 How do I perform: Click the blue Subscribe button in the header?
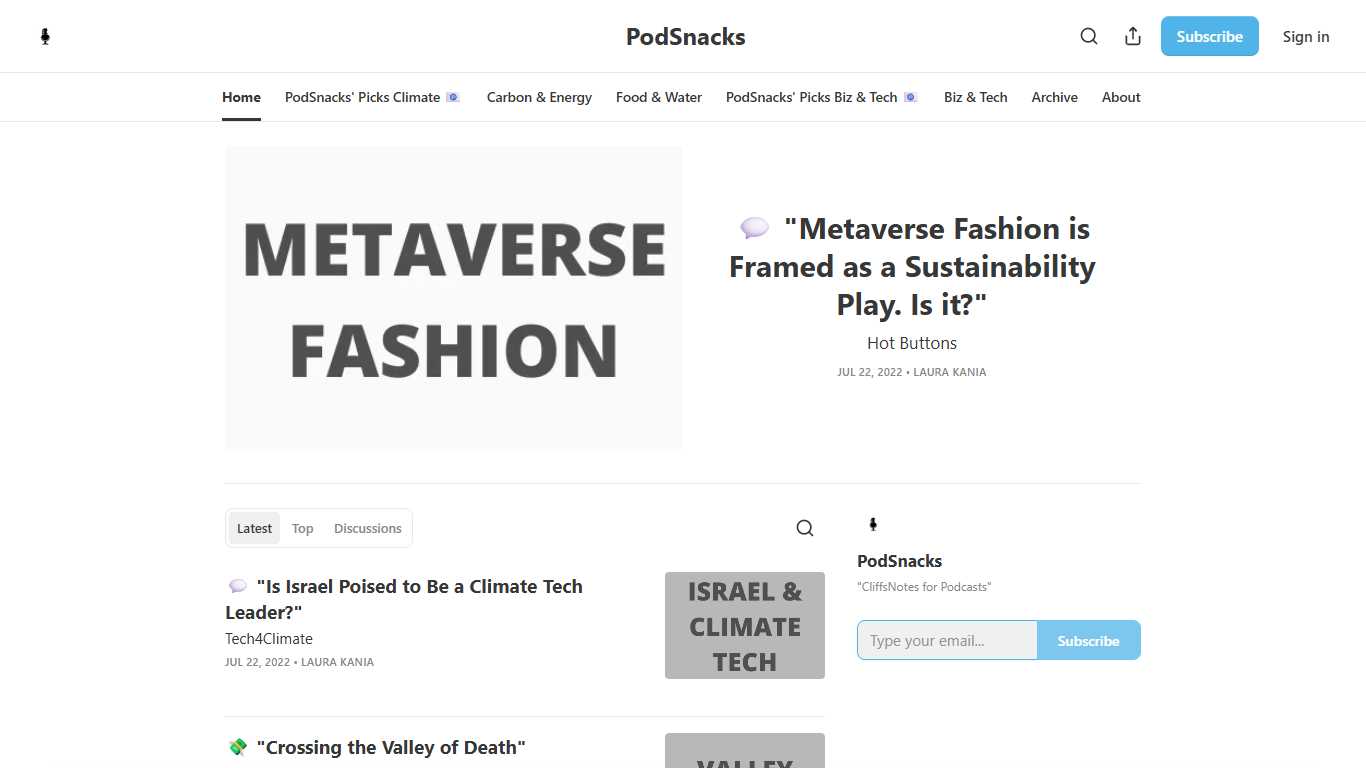1210,36
